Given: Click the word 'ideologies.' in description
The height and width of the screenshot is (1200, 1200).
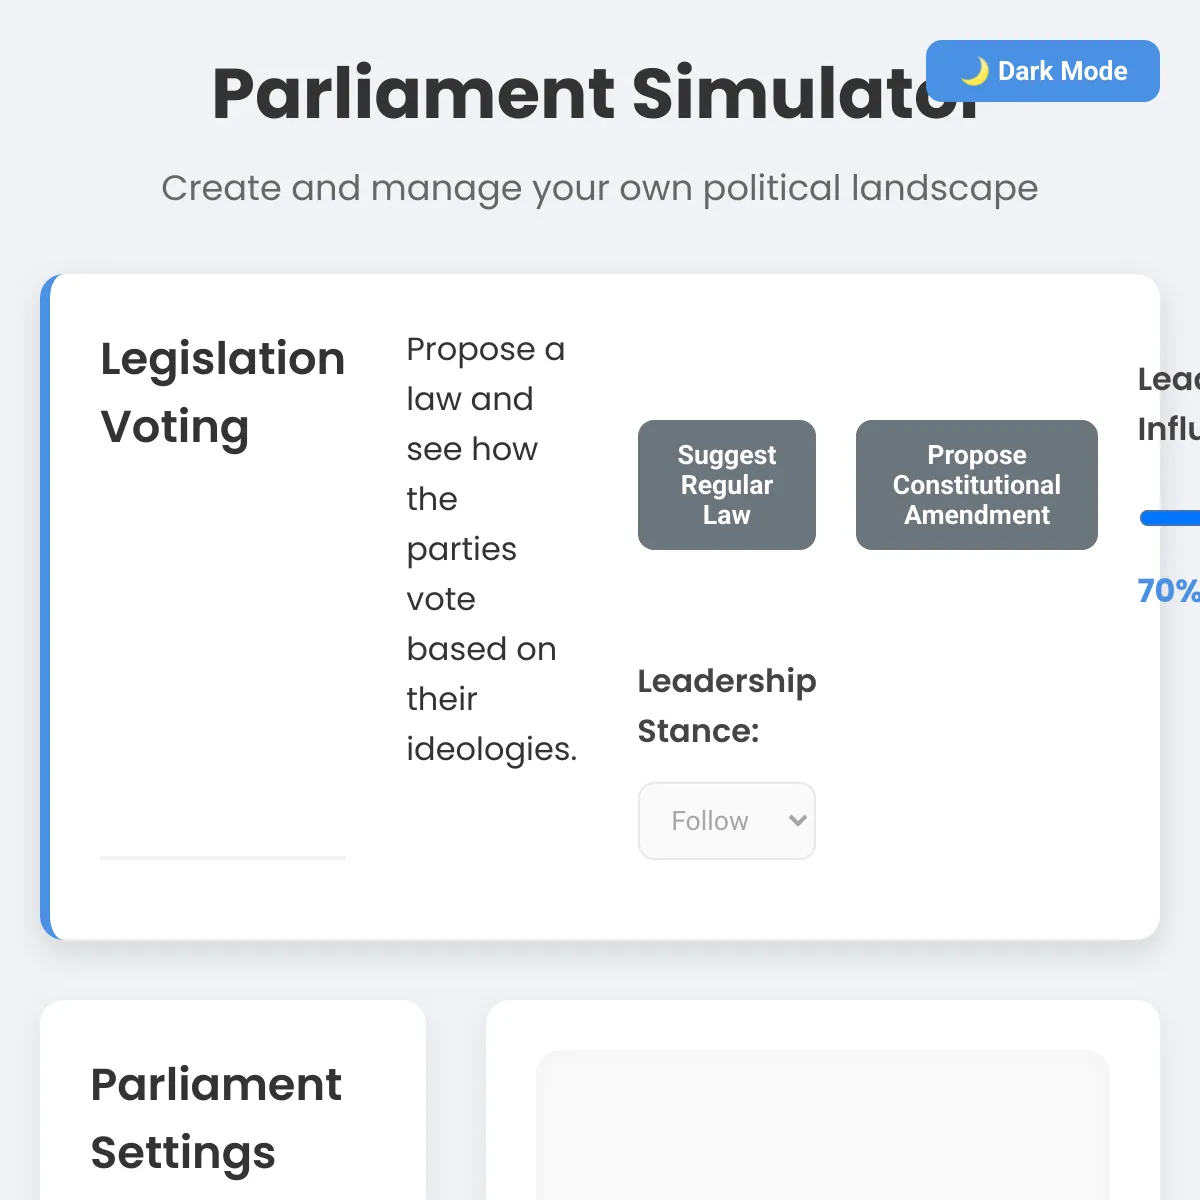Looking at the screenshot, I should coord(492,749).
